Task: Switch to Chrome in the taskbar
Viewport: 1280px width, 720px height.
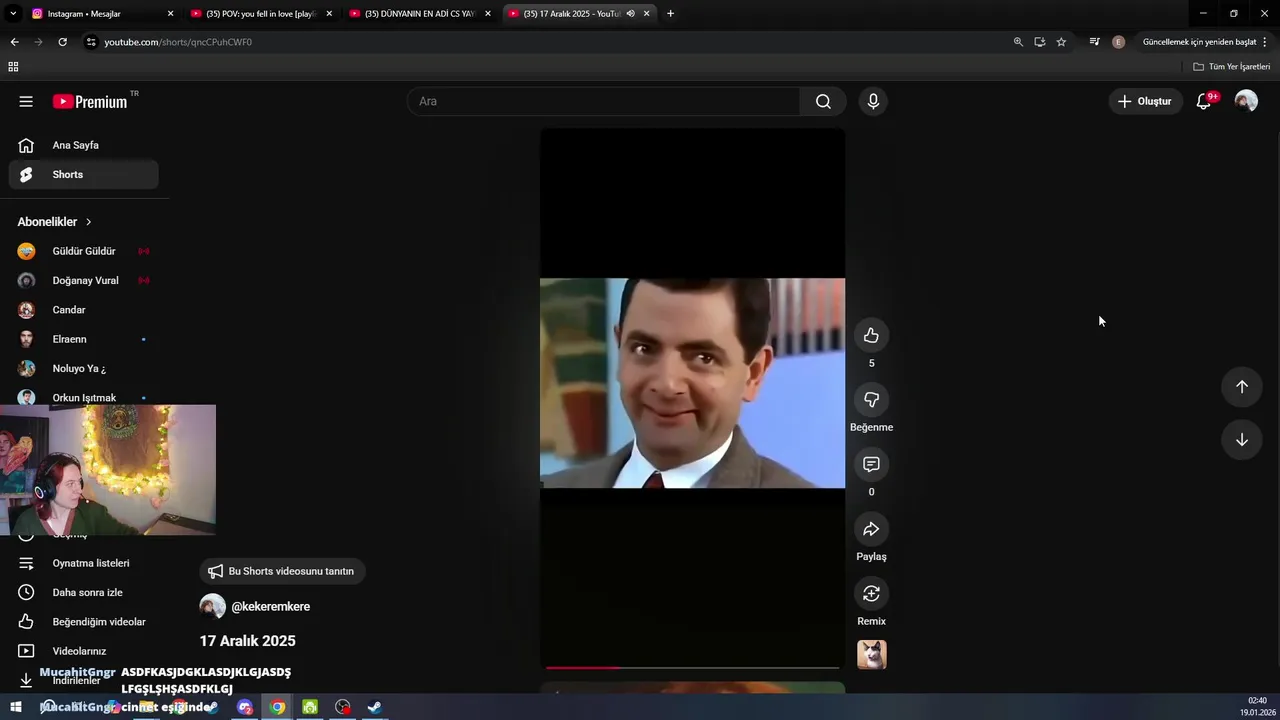Action: tap(277, 707)
